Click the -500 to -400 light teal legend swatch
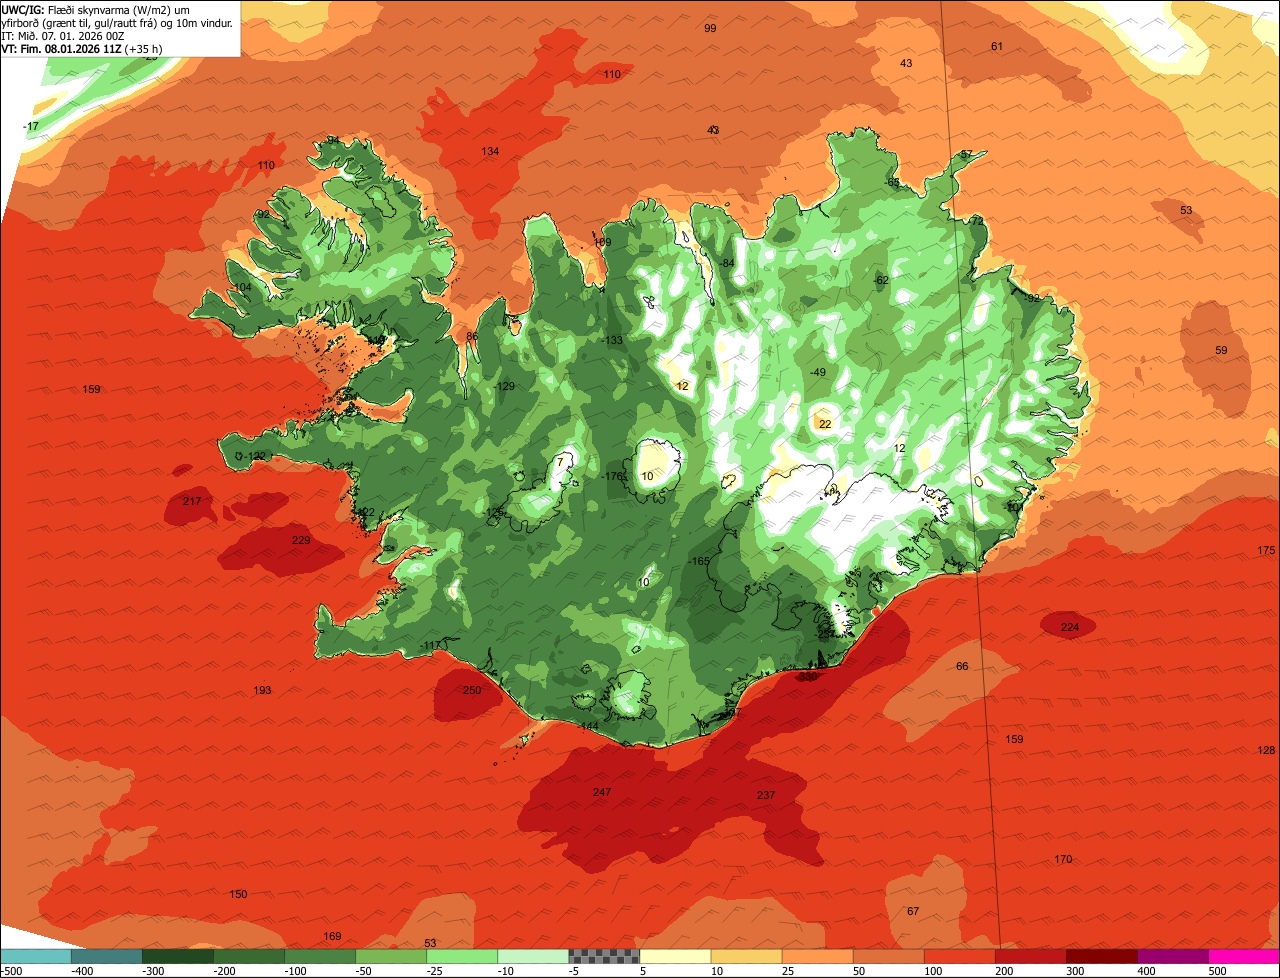Screen dimensions: 1280x978 [36, 956]
